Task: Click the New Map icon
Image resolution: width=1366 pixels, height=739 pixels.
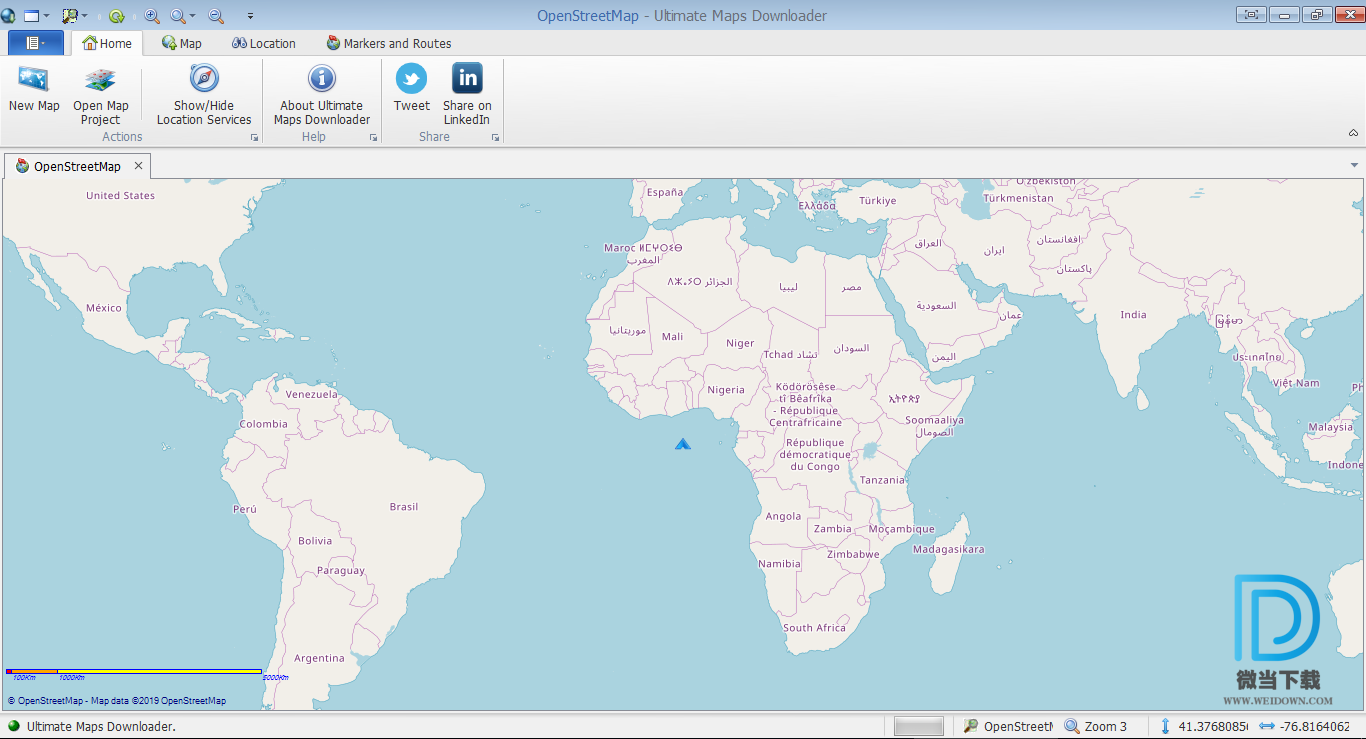Action: pyautogui.click(x=34, y=79)
